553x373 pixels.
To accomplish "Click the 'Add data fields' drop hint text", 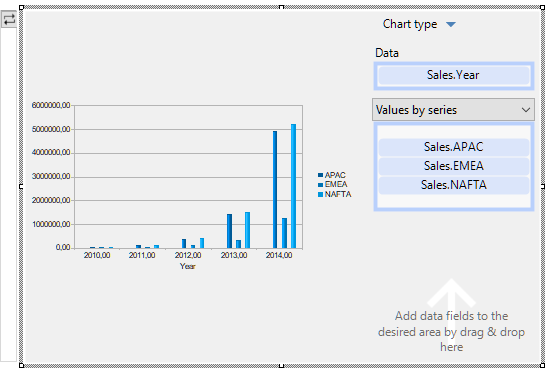I will pyautogui.click(x=451, y=331).
